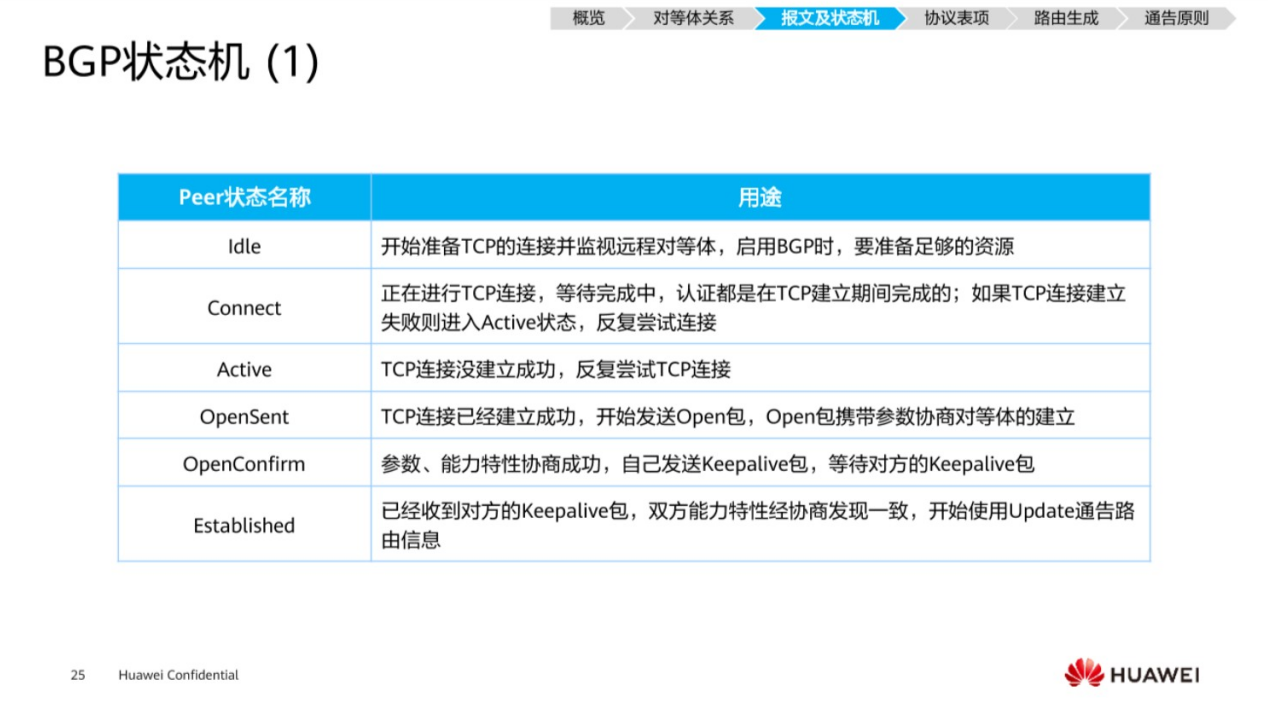Viewport: 1268px width, 708px height.
Task: Select the Peer状态名称 column header
Action: (245, 197)
